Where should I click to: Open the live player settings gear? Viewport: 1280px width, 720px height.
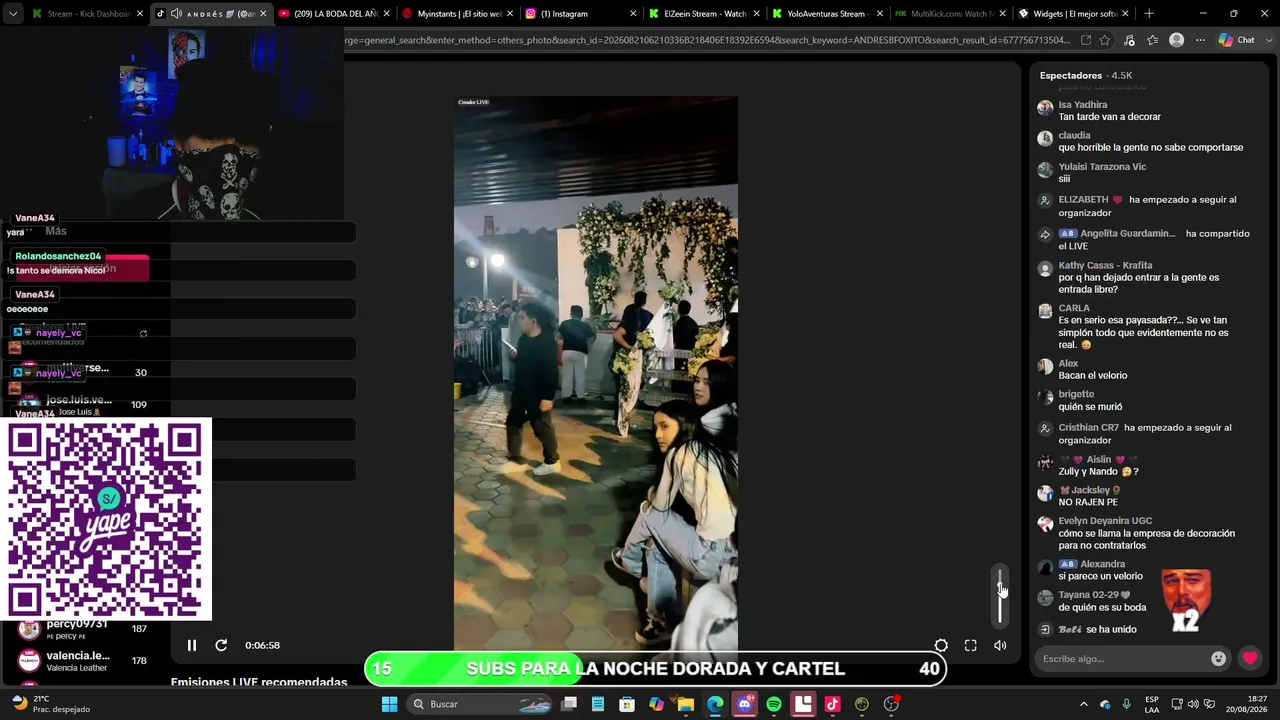tap(941, 646)
